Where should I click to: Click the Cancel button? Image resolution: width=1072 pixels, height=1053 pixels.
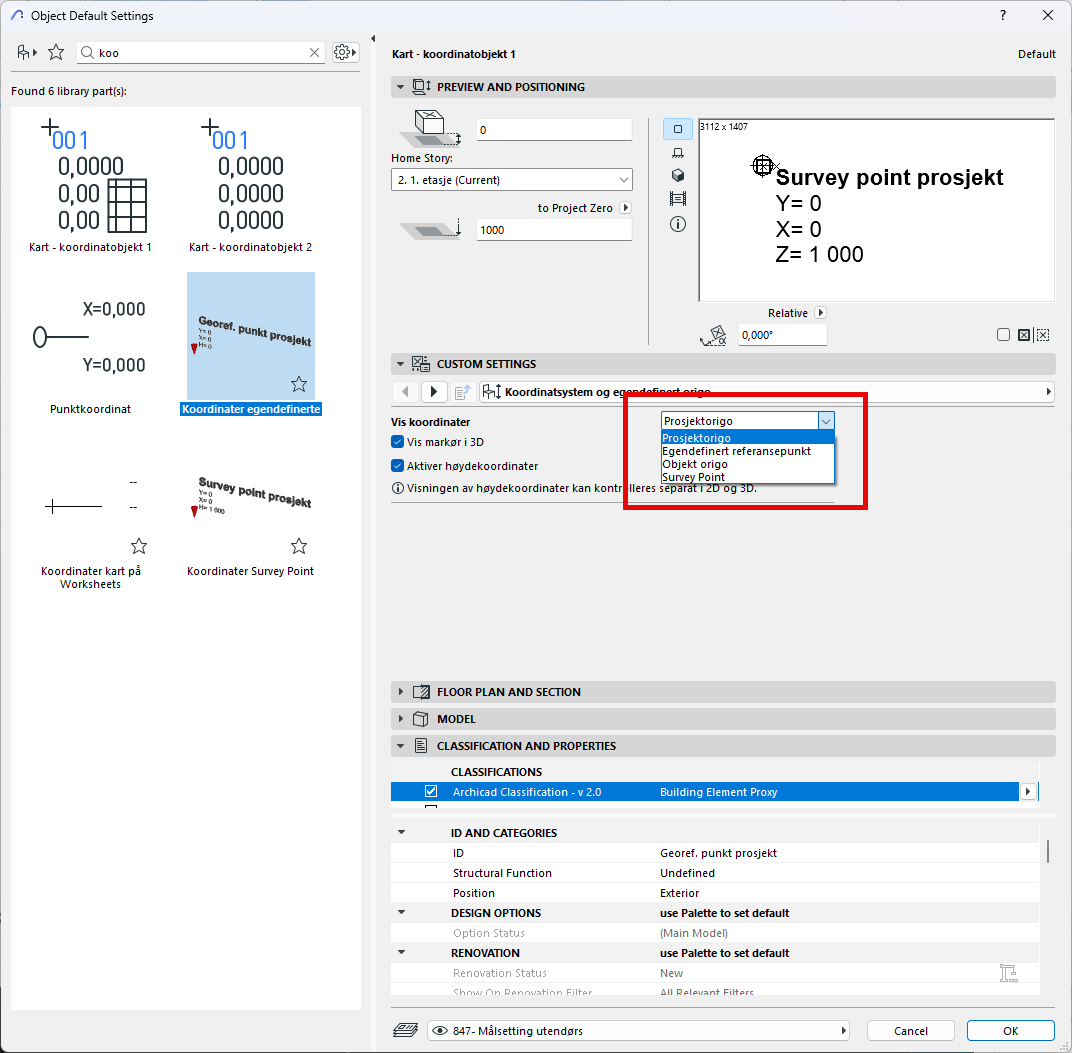pos(910,1031)
